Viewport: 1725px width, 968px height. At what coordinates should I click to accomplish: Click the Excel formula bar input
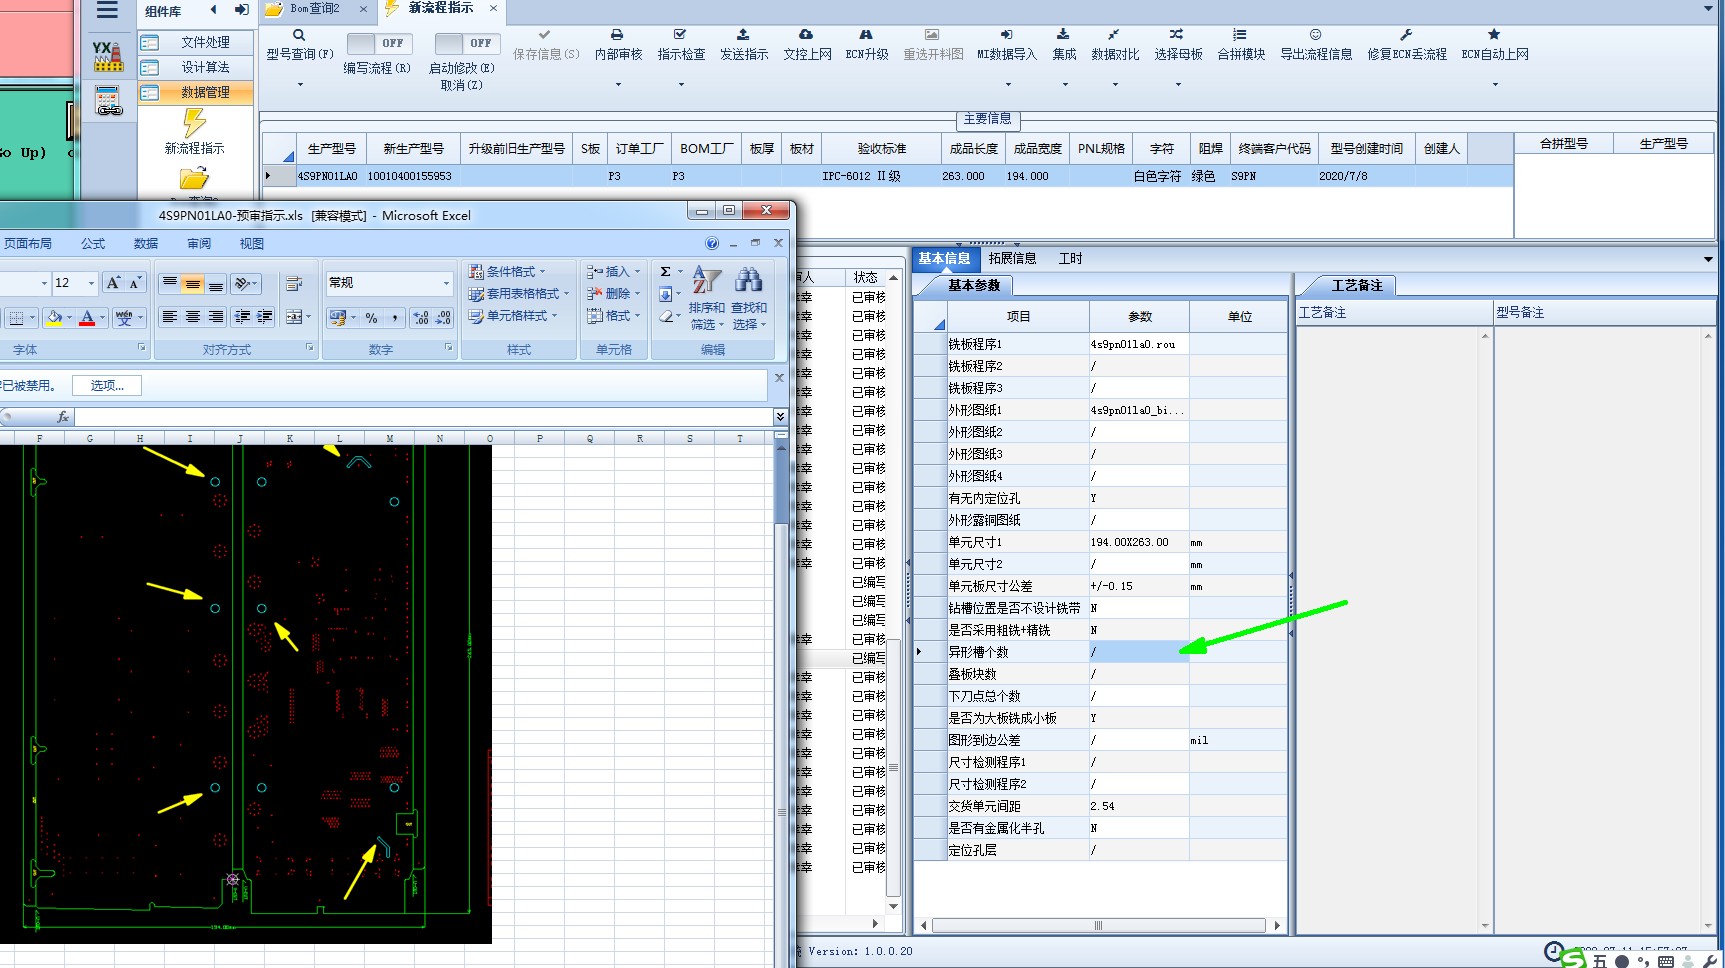click(423, 417)
